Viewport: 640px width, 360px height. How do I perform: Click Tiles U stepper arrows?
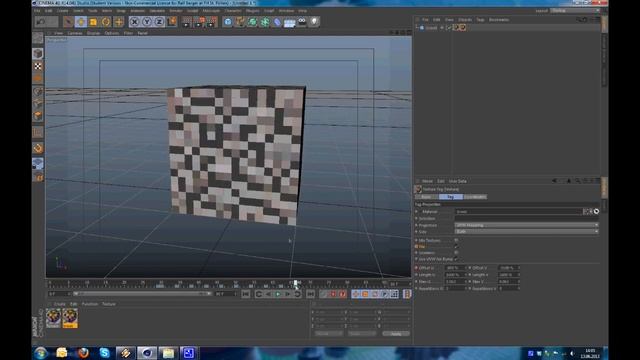click(x=465, y=281)
